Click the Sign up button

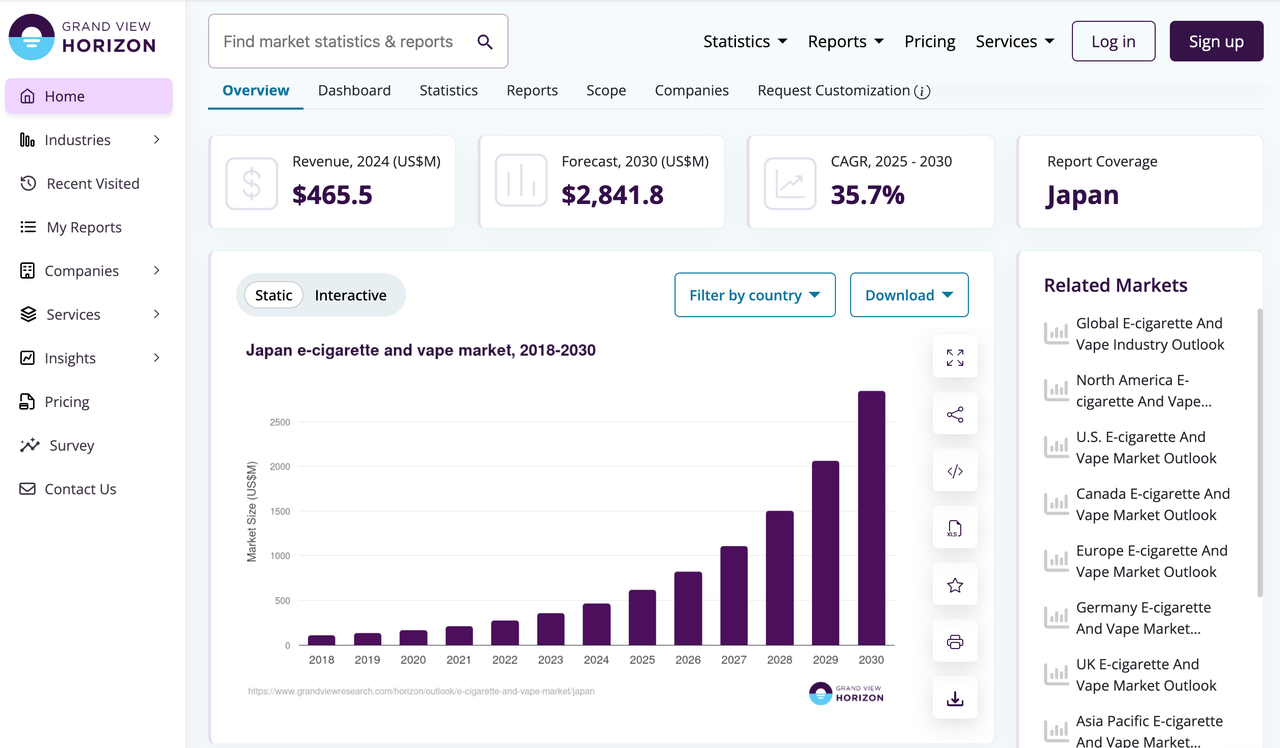(1216, 41)
